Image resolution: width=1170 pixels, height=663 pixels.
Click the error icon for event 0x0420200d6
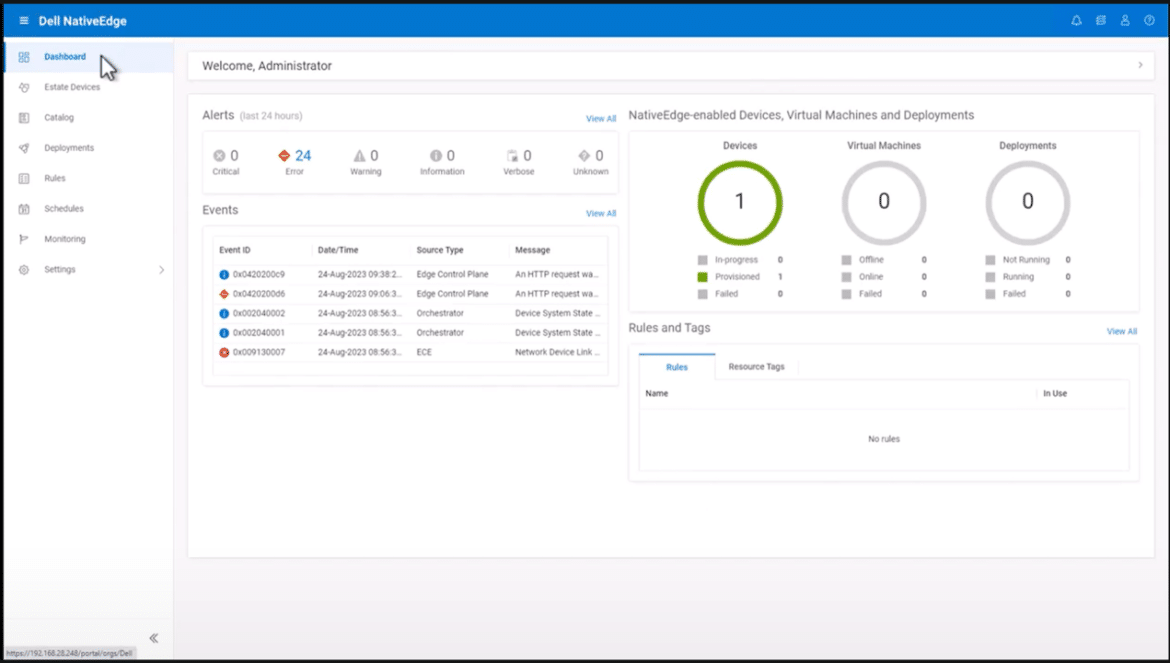click(x=224, y=294)
